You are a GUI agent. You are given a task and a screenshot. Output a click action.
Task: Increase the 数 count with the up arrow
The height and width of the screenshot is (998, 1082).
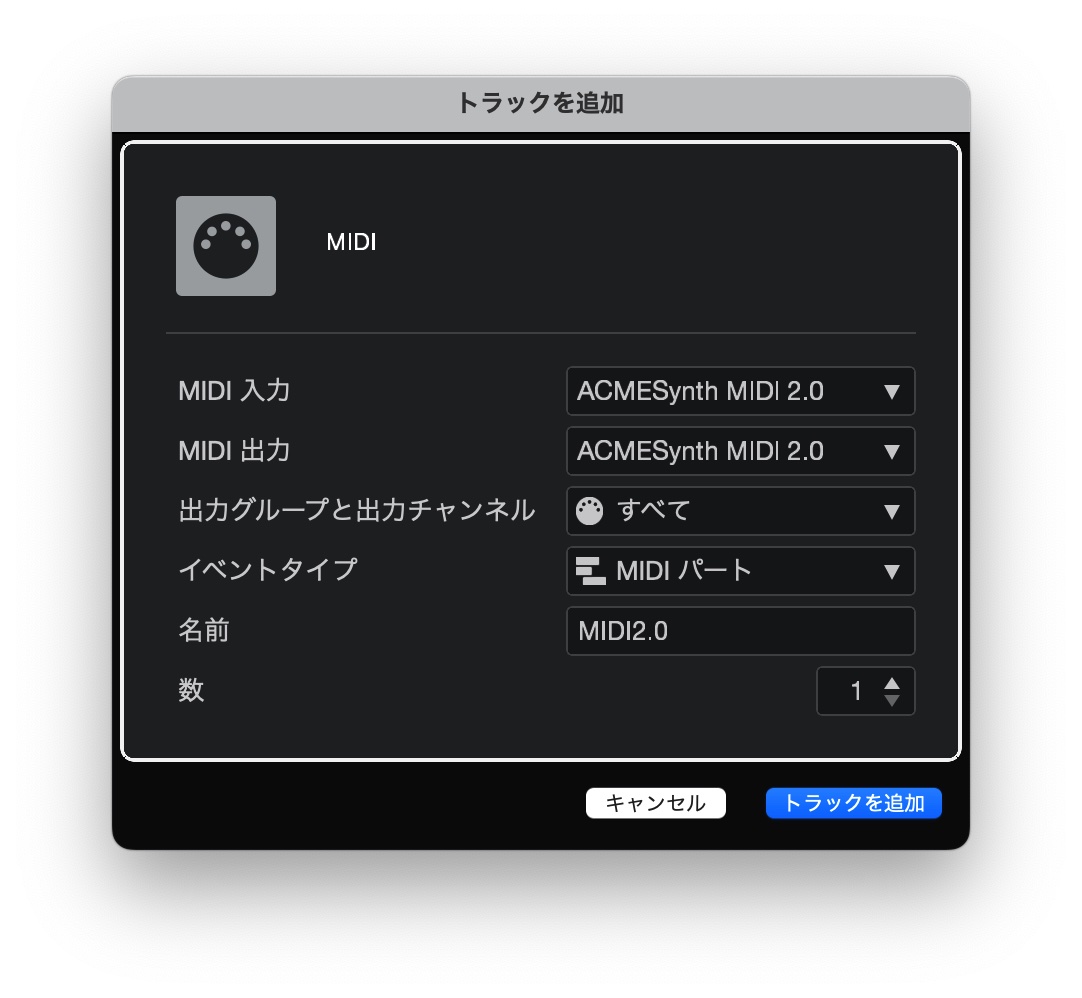(892, 684)
